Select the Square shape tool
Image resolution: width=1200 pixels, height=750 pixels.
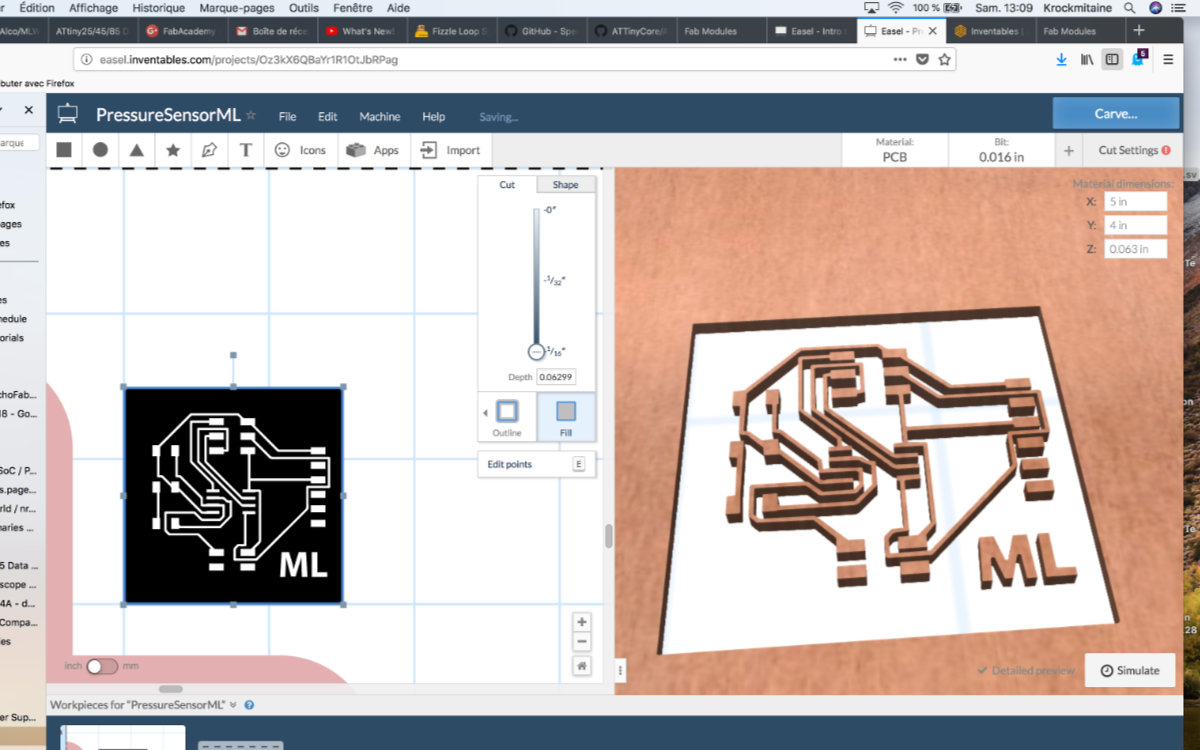coord(64,150)
